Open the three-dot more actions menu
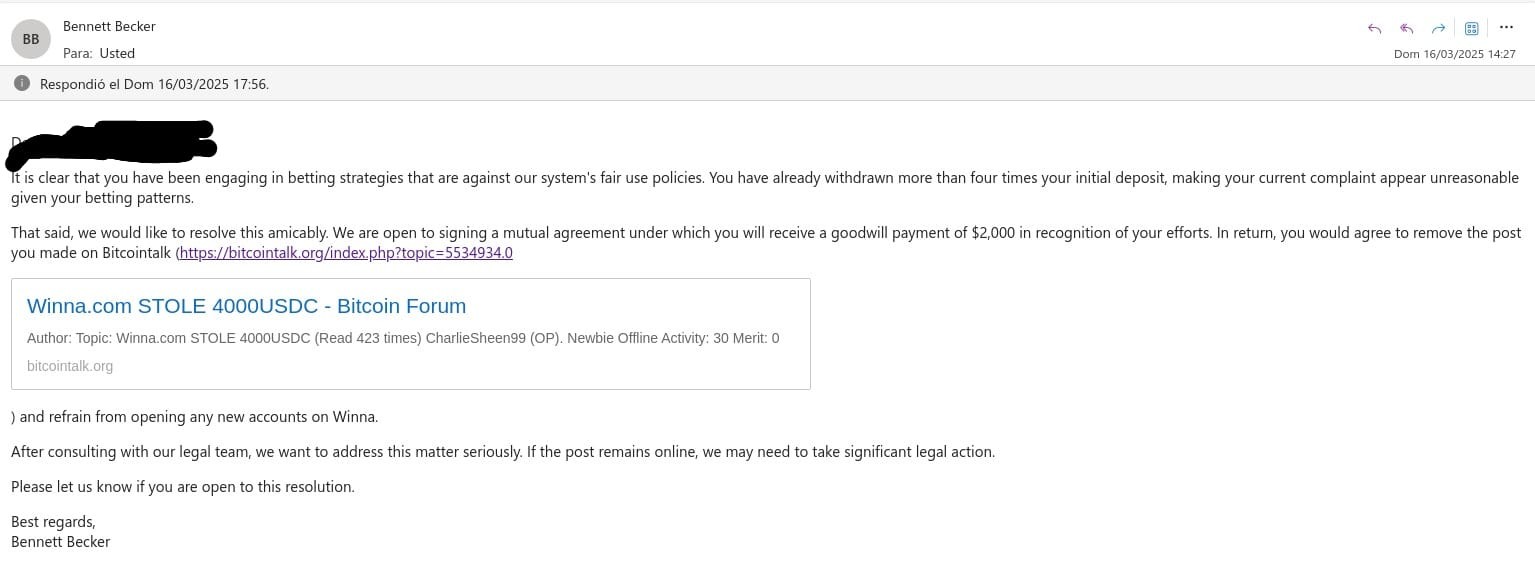This screenshot has height=581, width=1535. 1507,28
